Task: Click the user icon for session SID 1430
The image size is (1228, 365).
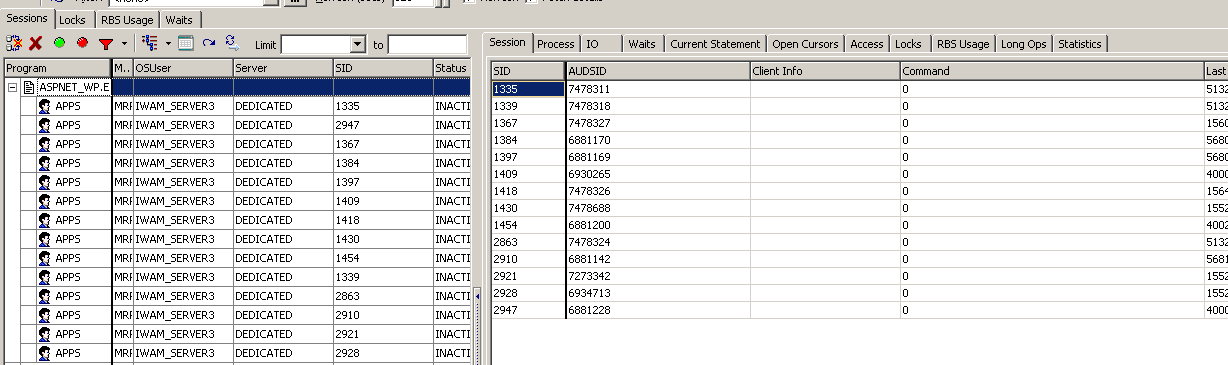Action: 44,239
